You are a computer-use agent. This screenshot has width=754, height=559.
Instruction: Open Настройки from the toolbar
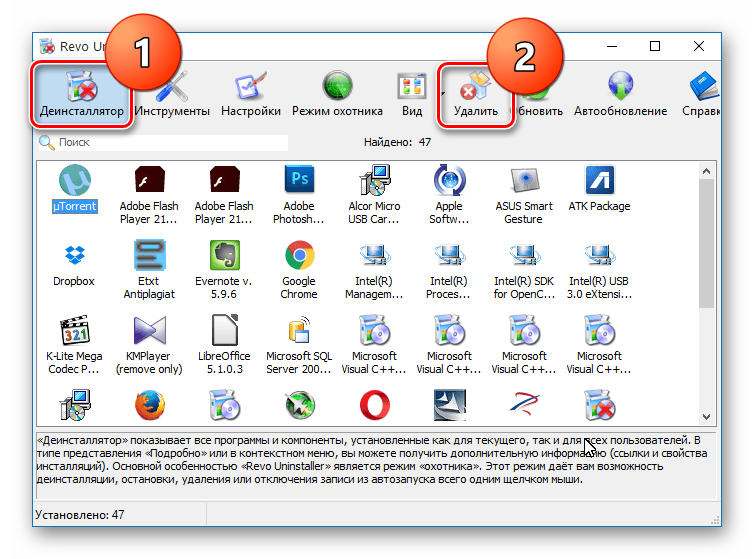pos(251,95)
